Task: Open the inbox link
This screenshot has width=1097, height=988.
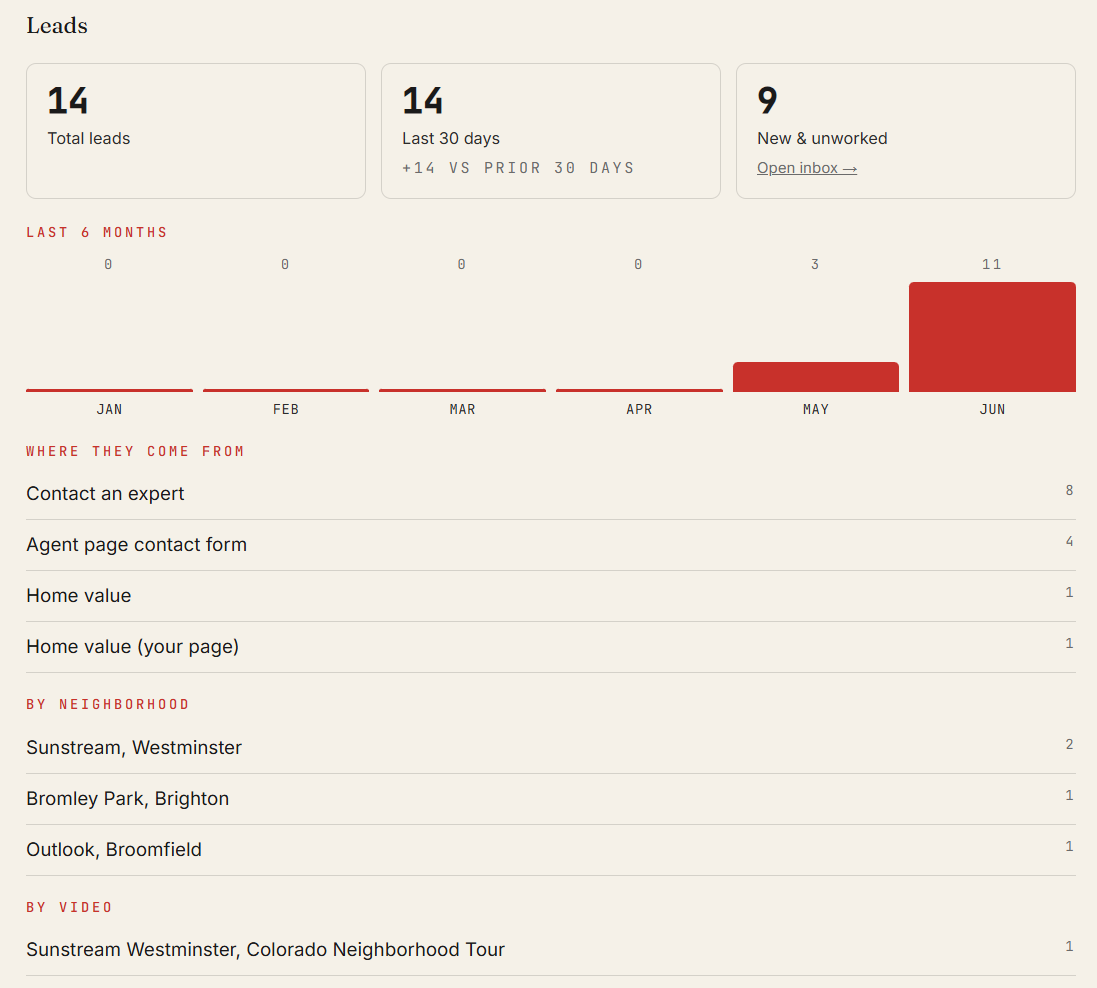Action: [x=807, y=168]
